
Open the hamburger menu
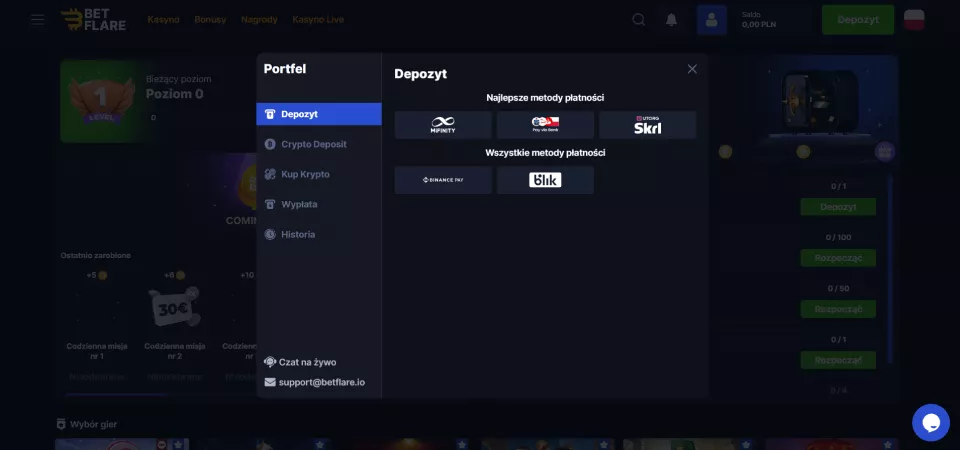click(x=37, y=20)
